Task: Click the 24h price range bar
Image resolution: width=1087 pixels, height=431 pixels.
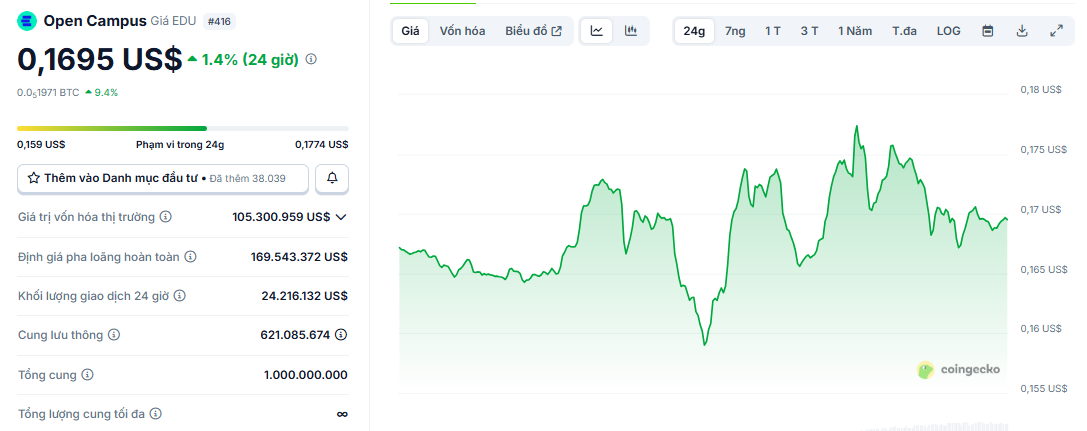Action: (183, 128)
